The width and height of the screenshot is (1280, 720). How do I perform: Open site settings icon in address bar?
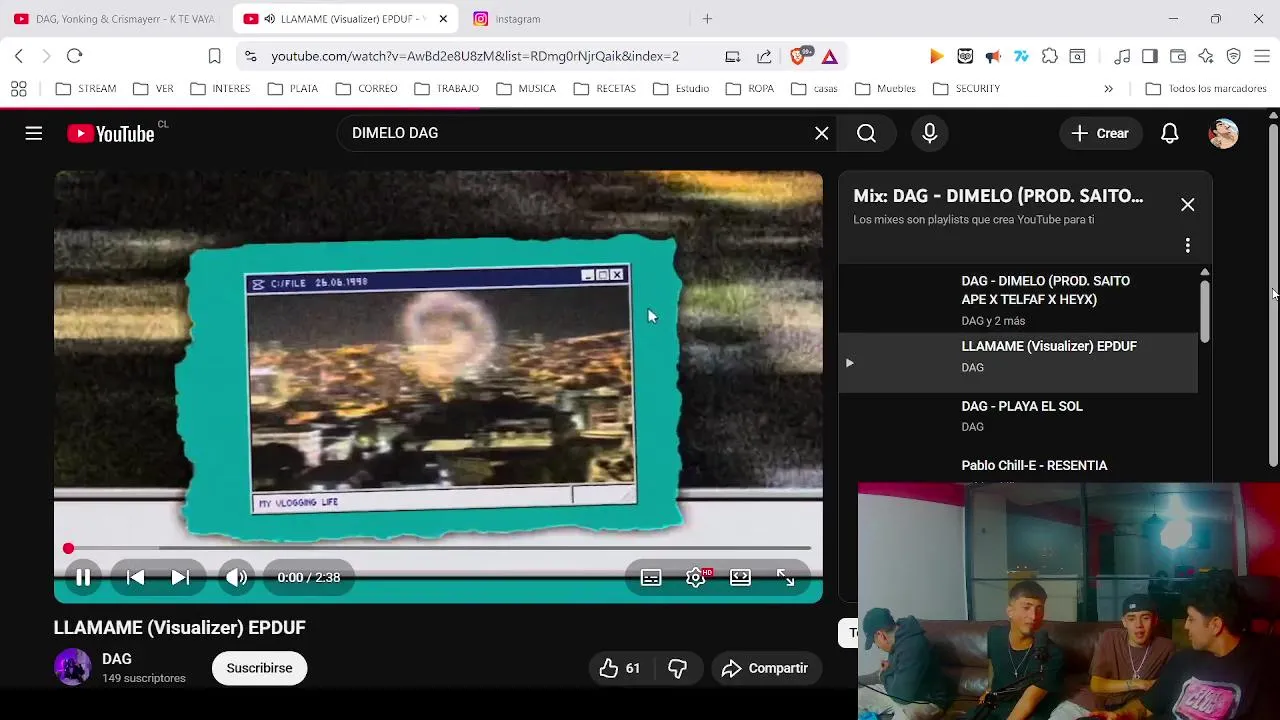[x=250, y=56]
